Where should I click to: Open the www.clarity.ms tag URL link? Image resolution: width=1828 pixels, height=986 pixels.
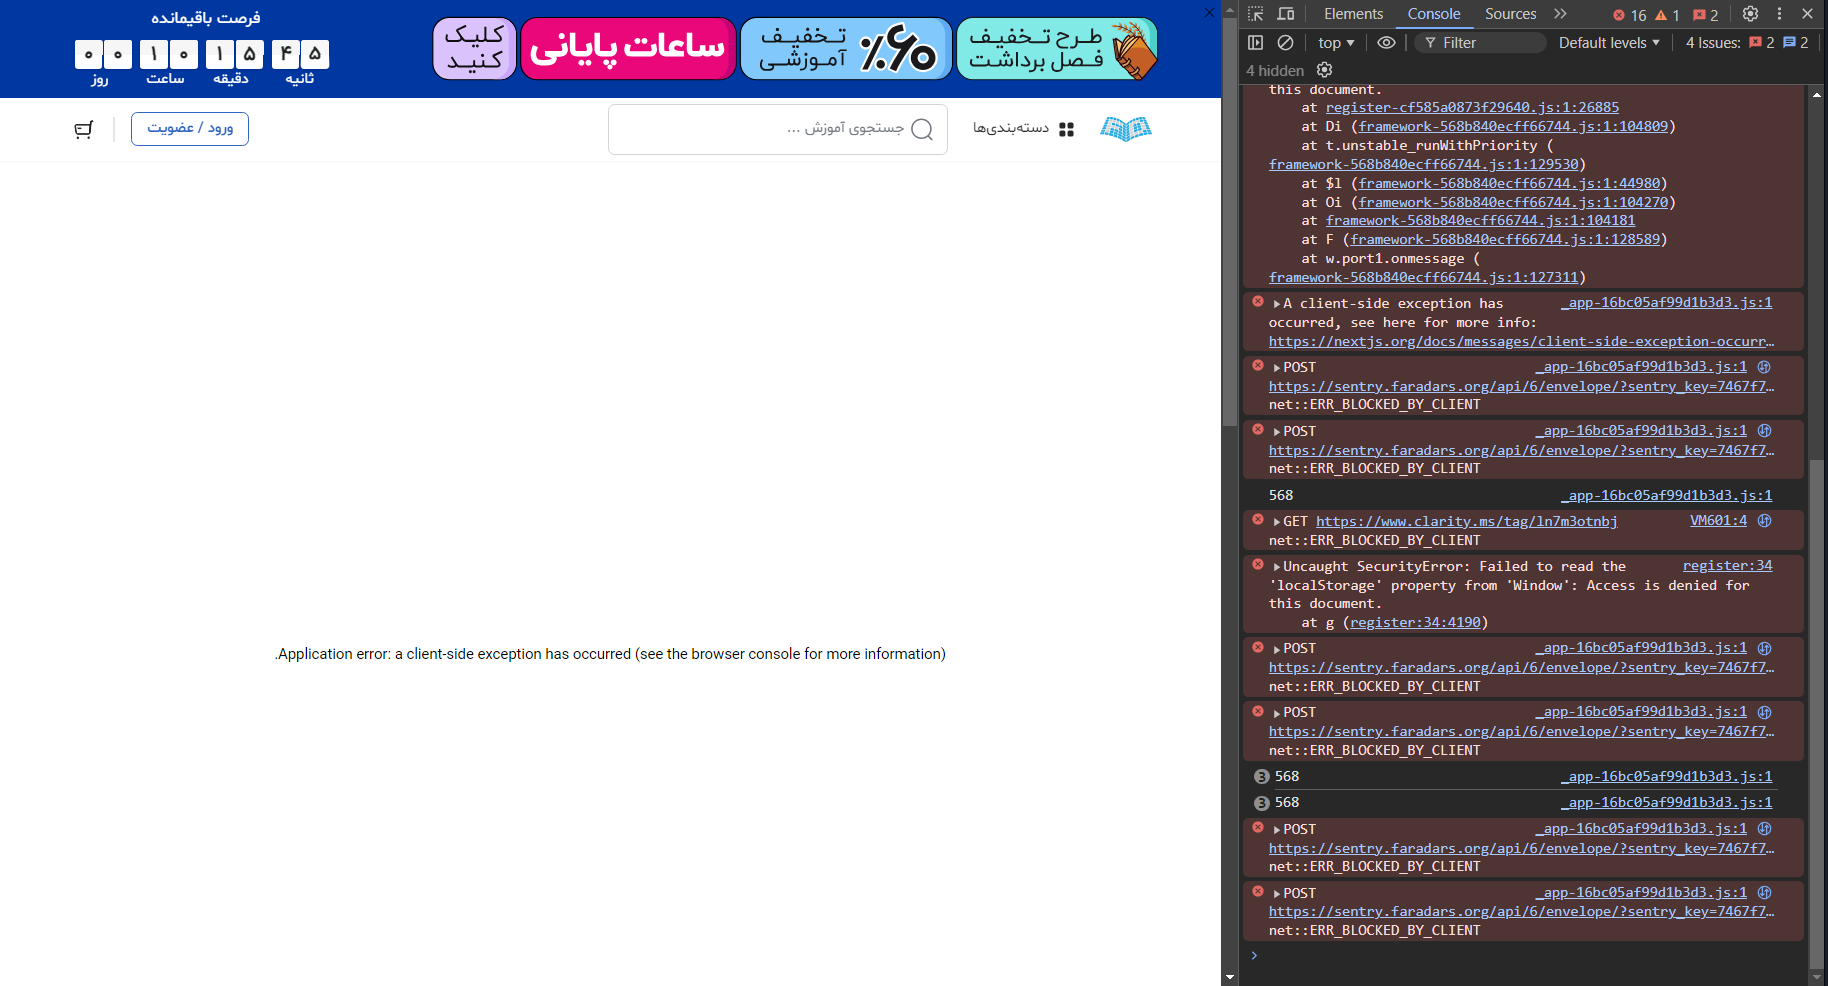(x=1466, y=521)
